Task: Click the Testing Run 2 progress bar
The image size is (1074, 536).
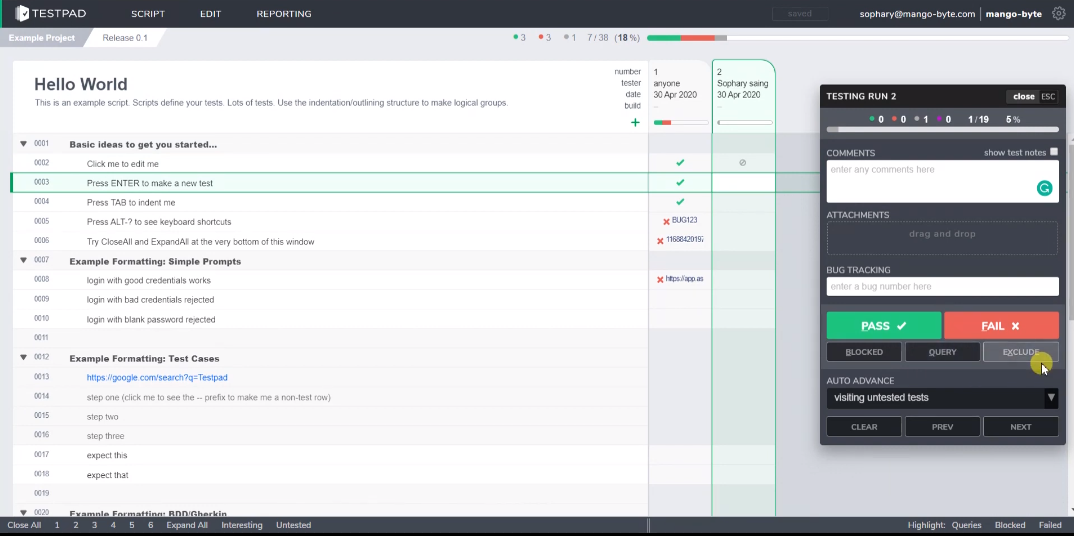Action: pyautogui.click(x=942, y=129)
